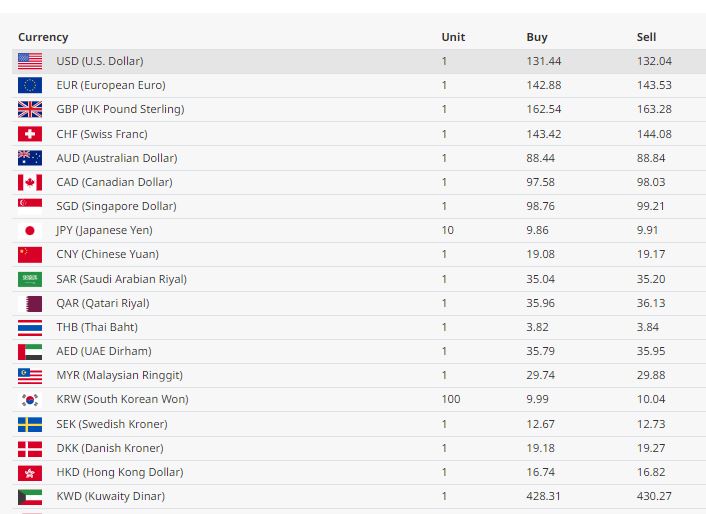Viewport: 706px width, 514px height.
Task: Click the Sell column header
Action: [x=646, y=37]
